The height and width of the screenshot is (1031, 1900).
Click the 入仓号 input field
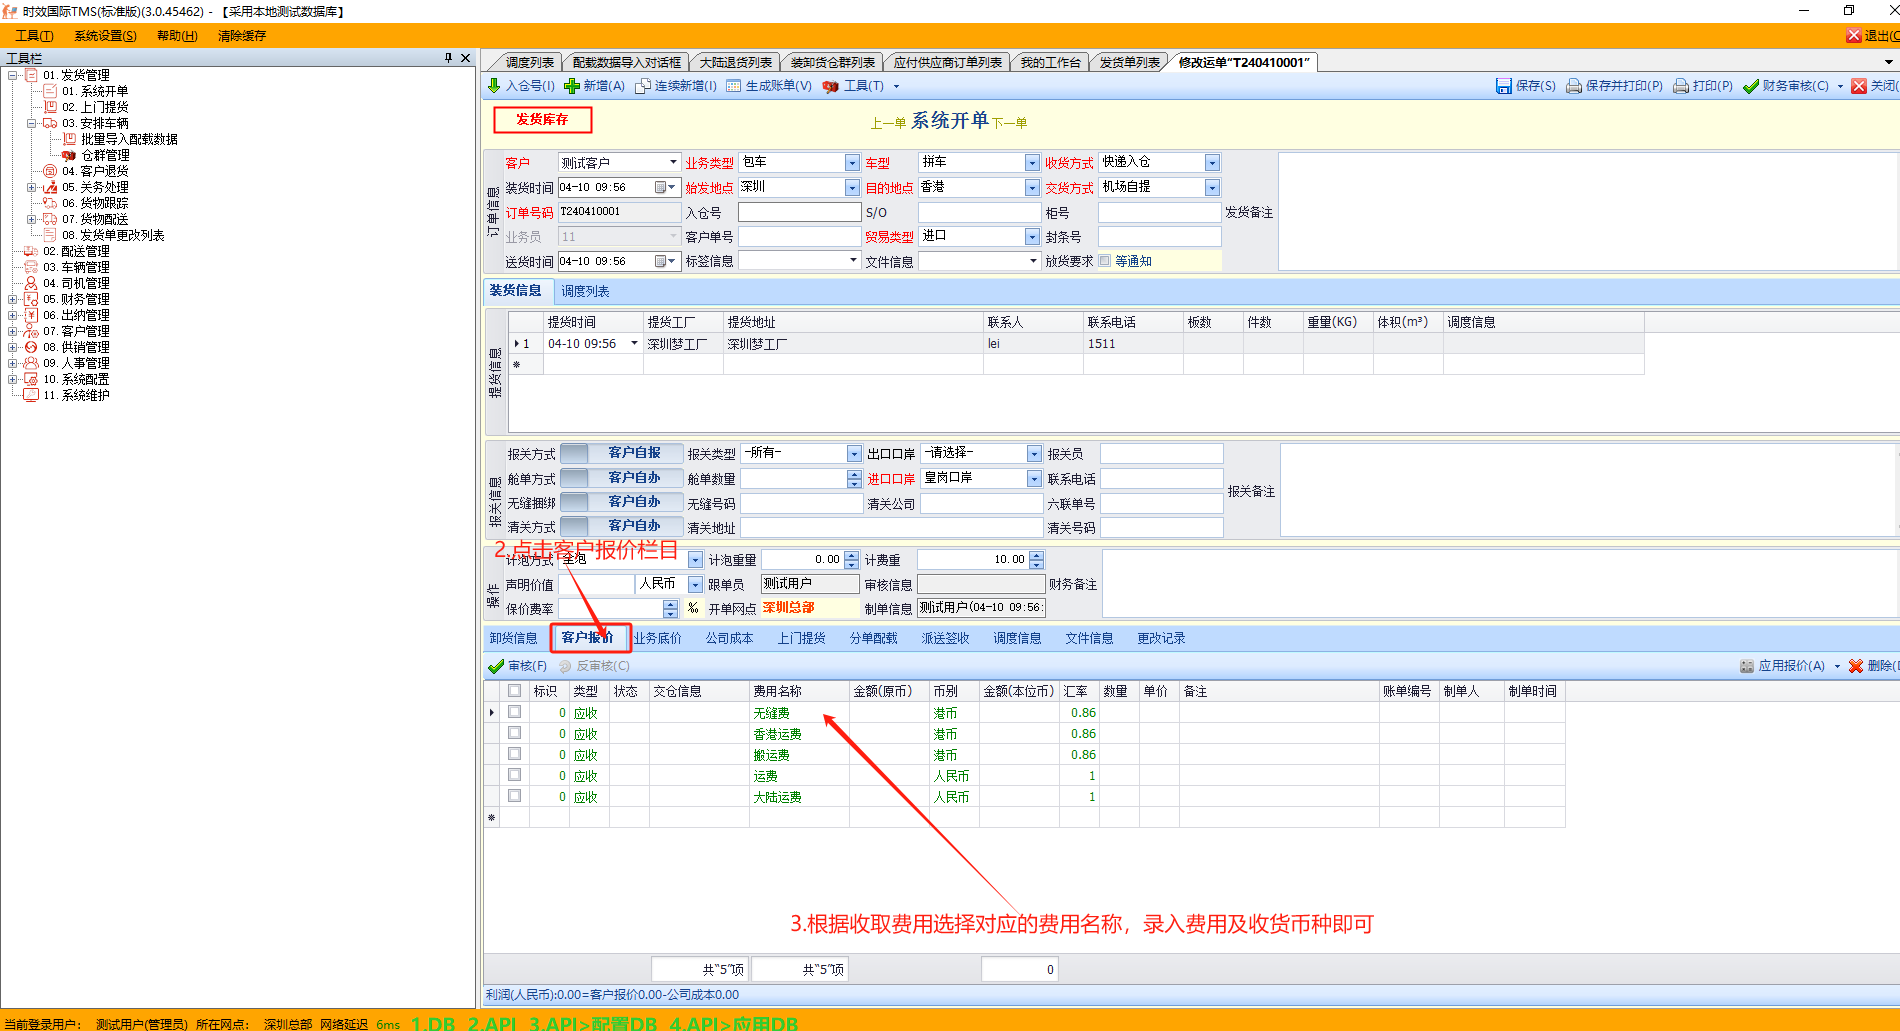(x=799, y=212)
